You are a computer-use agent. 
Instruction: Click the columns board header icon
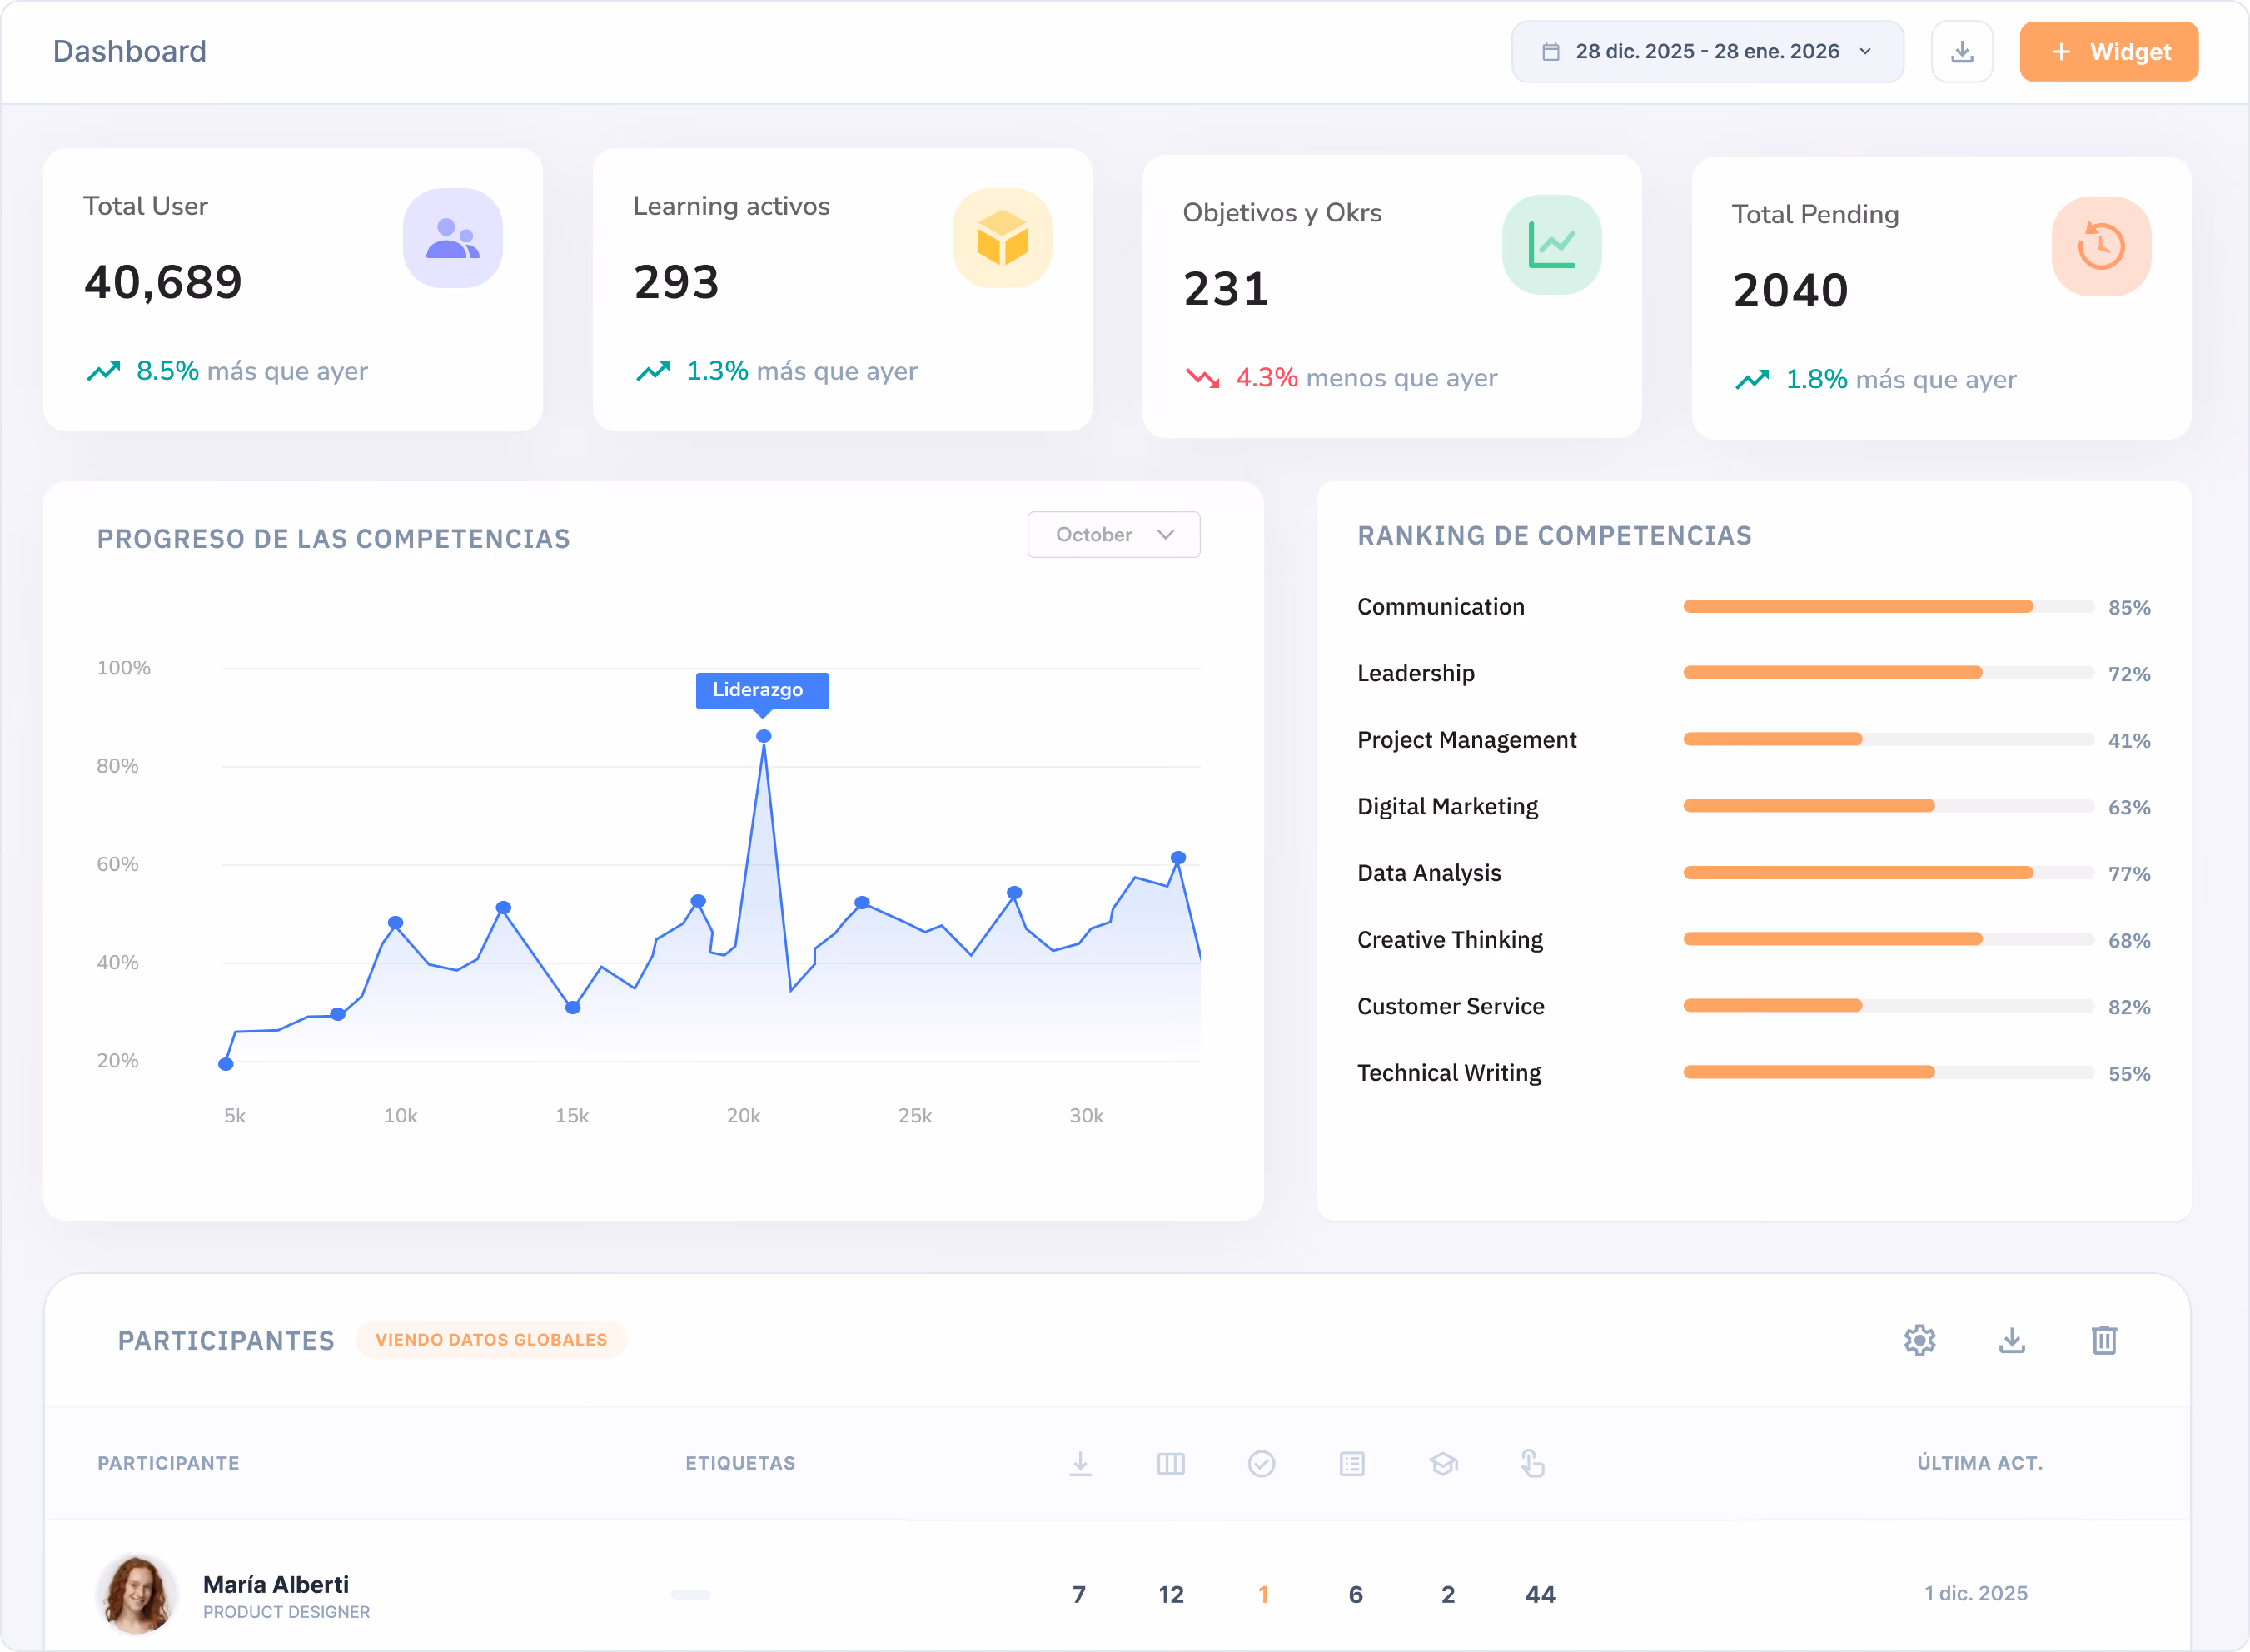click(1170, 1464)
